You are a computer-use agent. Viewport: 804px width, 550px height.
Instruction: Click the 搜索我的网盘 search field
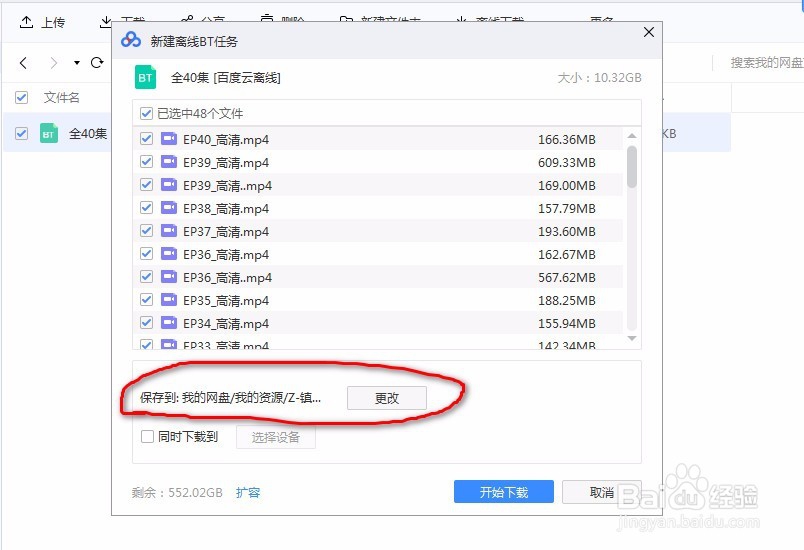tap(766, 63)
